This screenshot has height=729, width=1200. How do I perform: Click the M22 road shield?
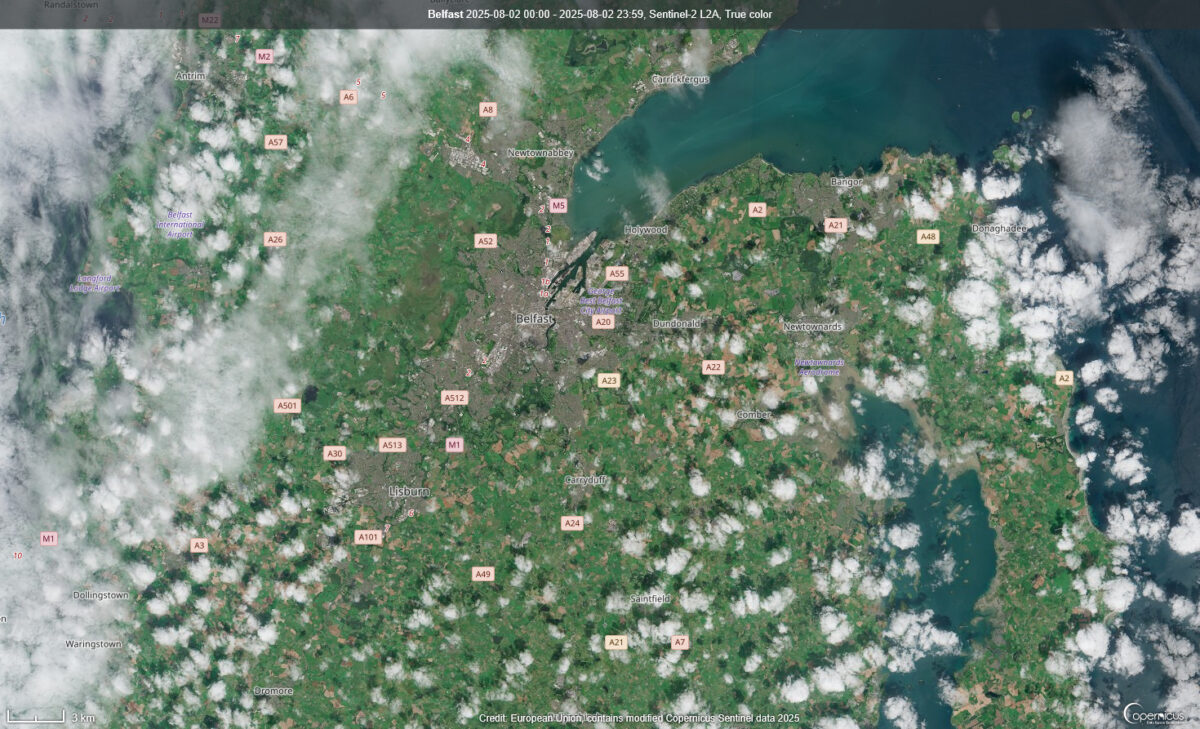(209, 20)
